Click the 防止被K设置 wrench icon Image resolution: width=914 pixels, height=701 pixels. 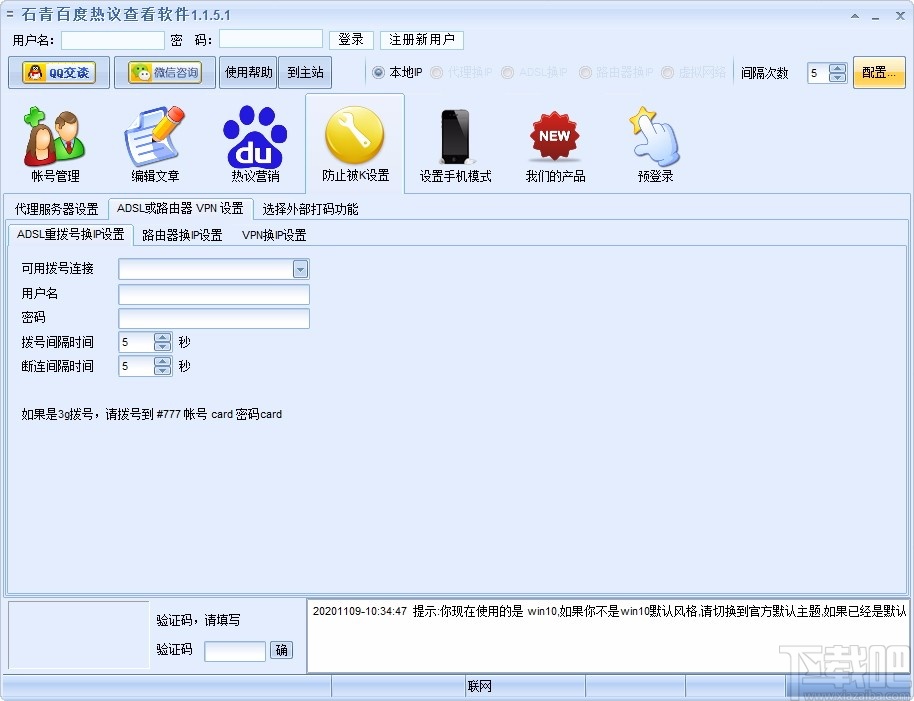tap(355, 140)
